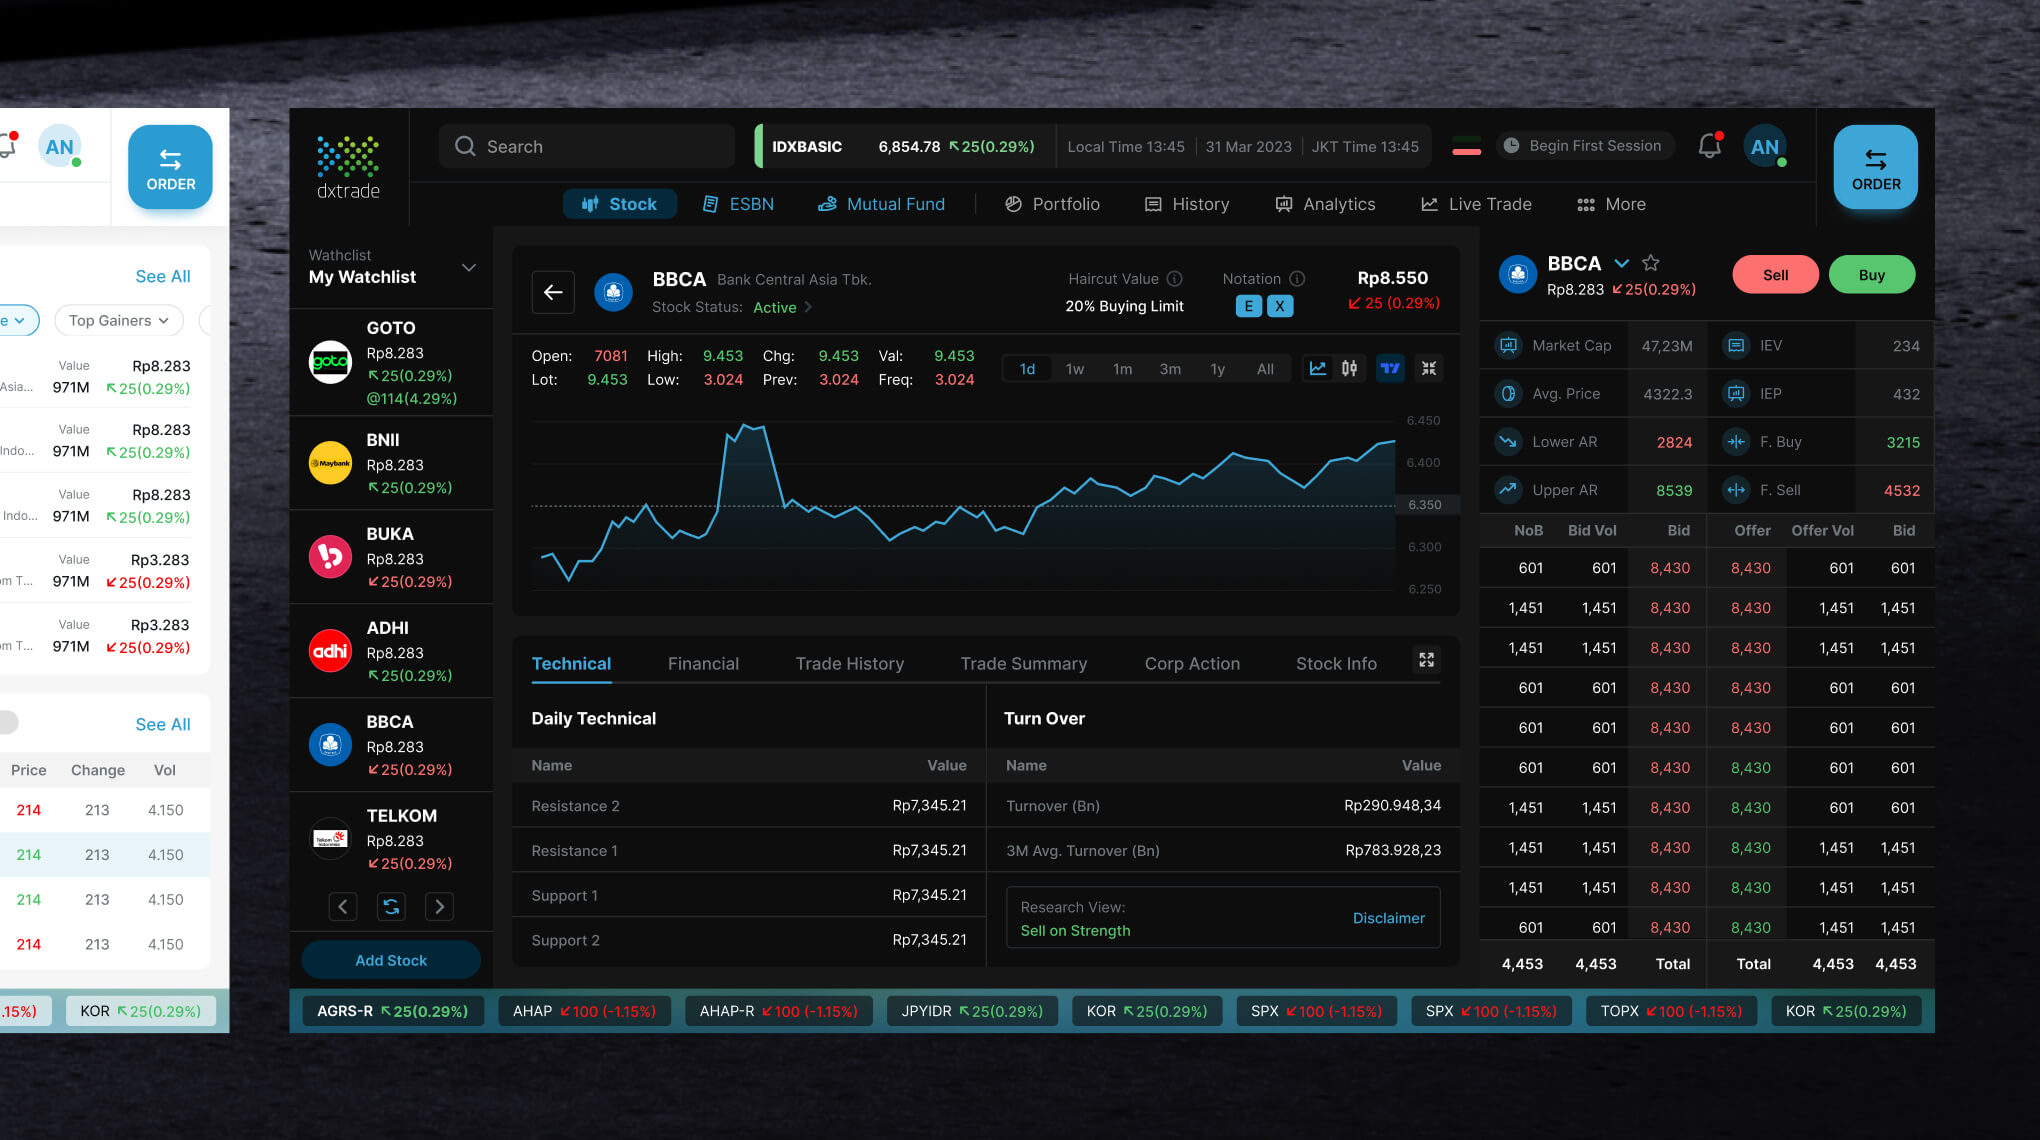Image resolution: width=2040 pixels, height=1140 pixels.
Task: Toggle the X notation badge
Action: click(x=1280, y=306)
